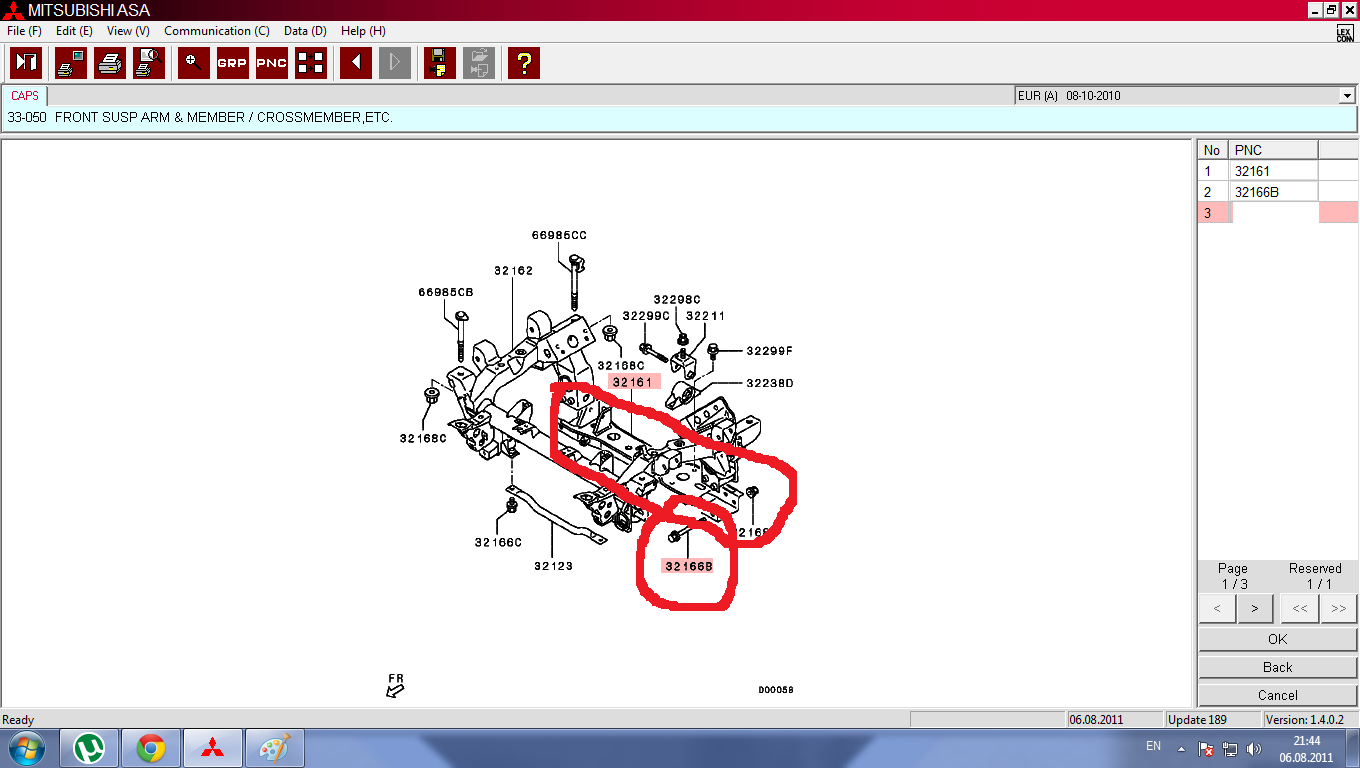Open the Help (H) menu
Viewport: 1360px width, 768px height.
point(363,31)
